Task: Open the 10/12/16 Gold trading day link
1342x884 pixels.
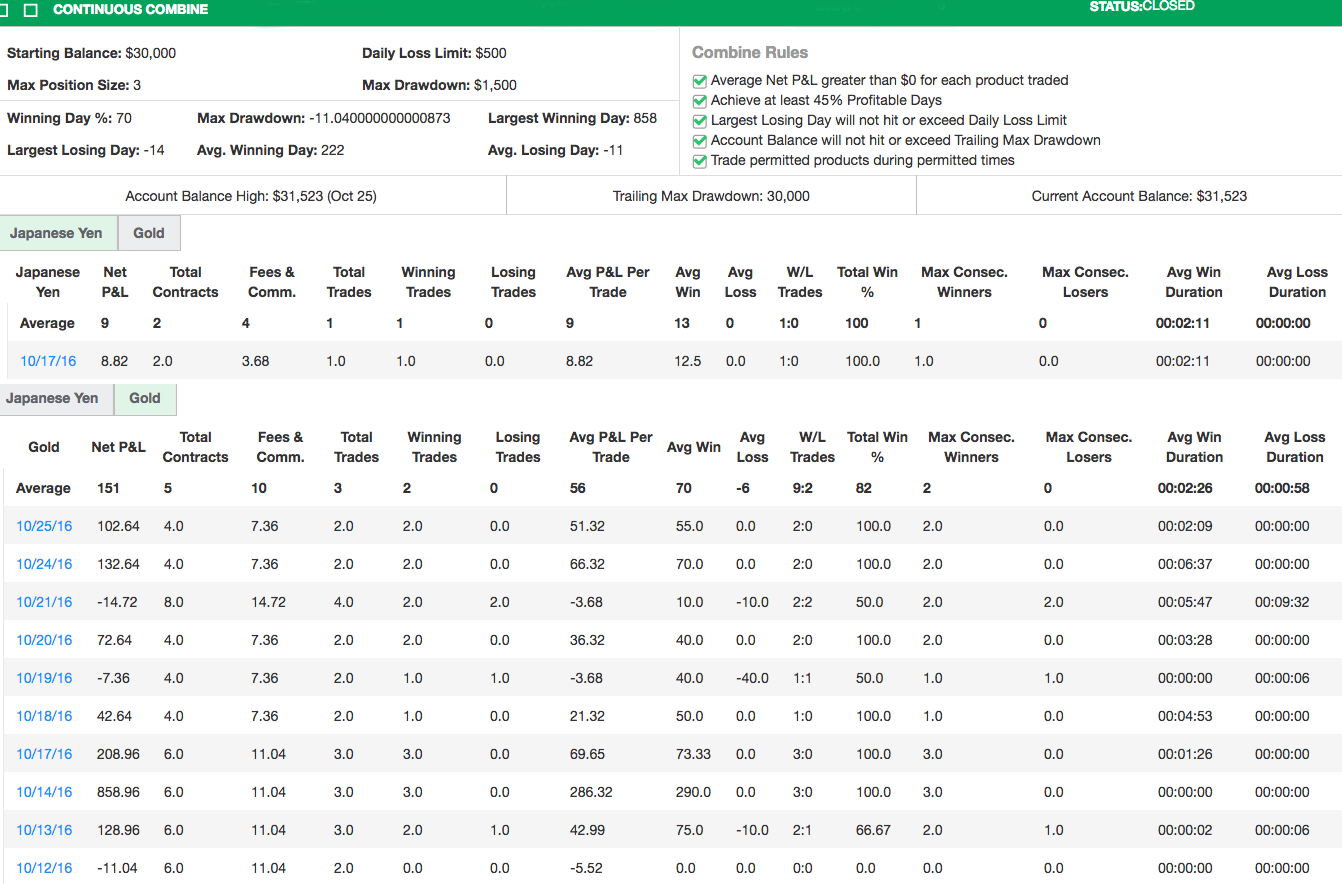Action: point(44,868)
